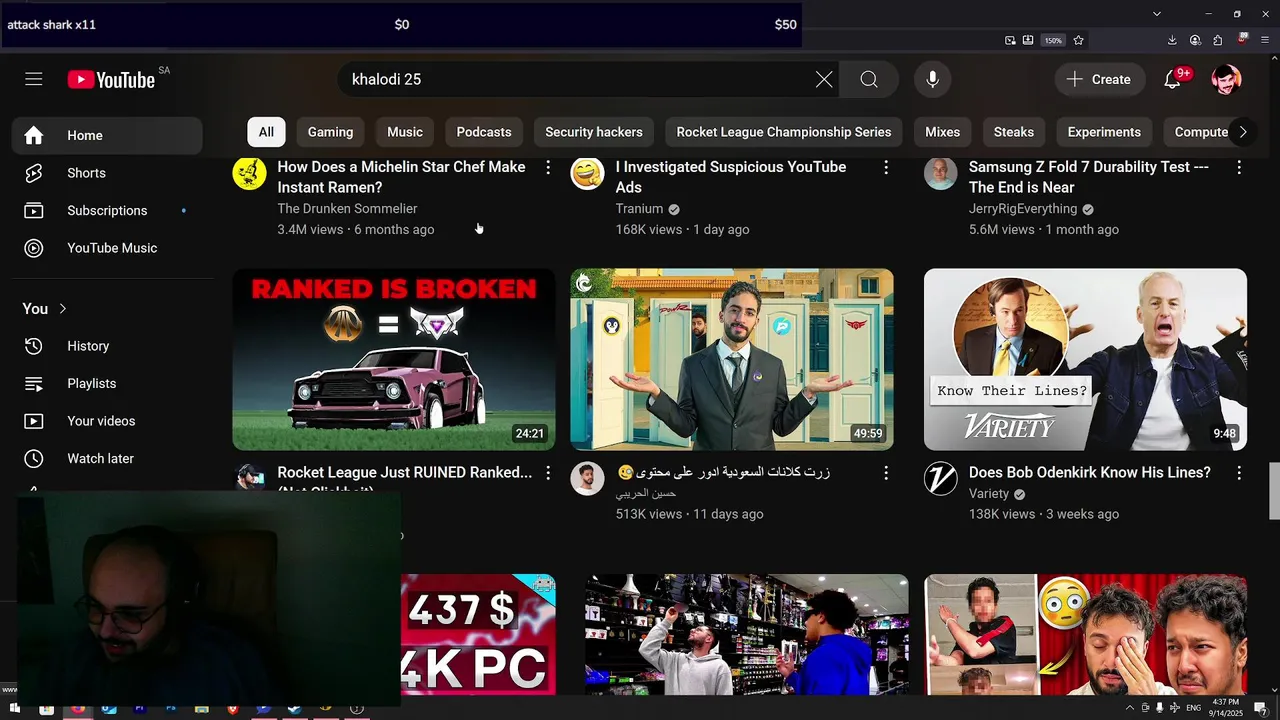1280x720 pixels.
Task: Open the browser extensions puzzle icon
Action: (1217, 40)
